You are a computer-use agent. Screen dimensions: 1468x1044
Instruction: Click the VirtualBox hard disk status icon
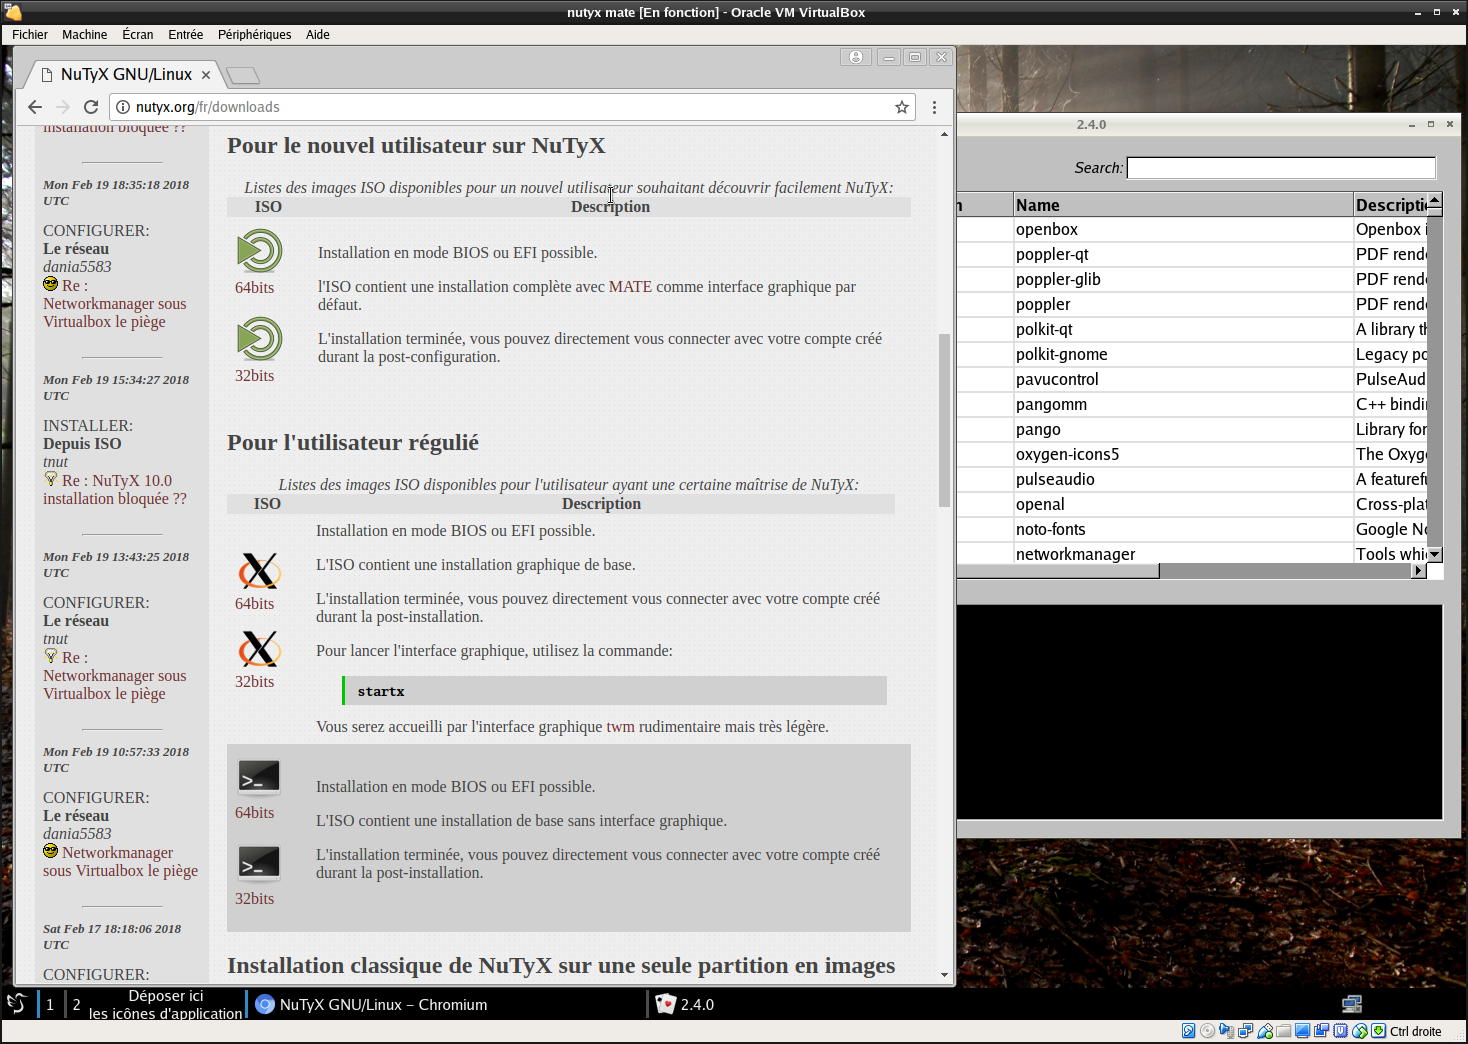[1188, 1031]
